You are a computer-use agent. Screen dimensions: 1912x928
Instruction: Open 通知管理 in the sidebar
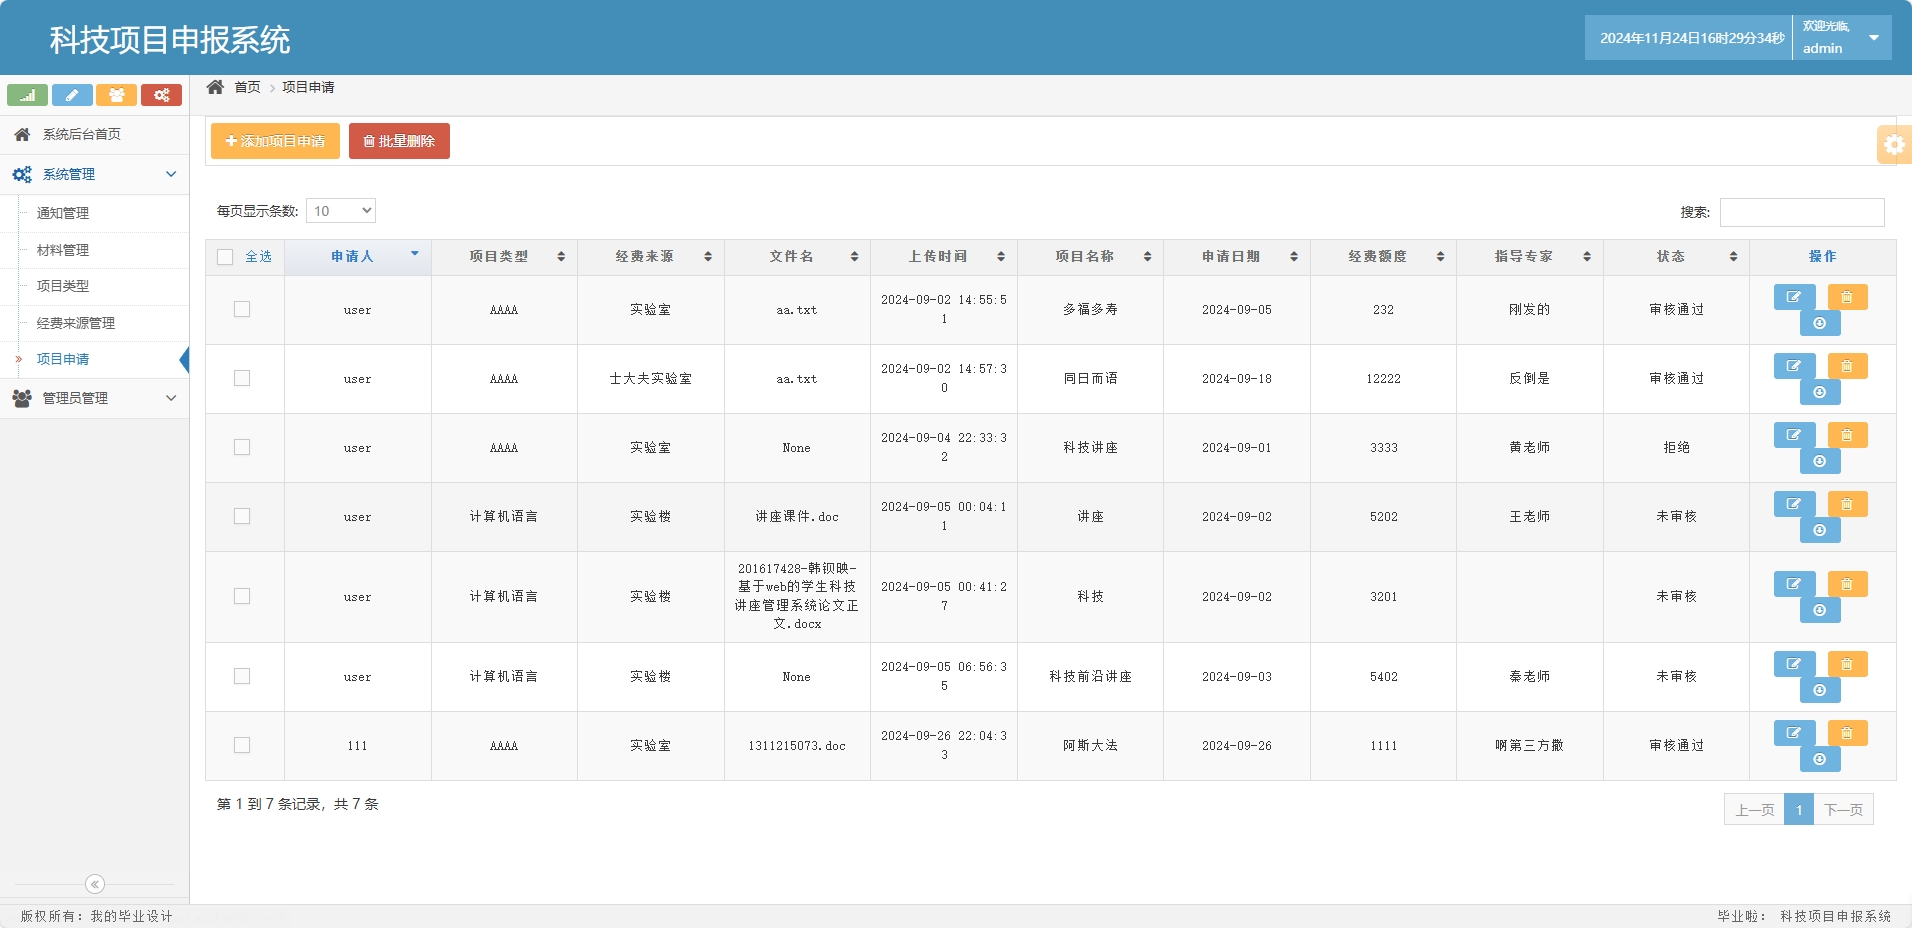[63, 213]
